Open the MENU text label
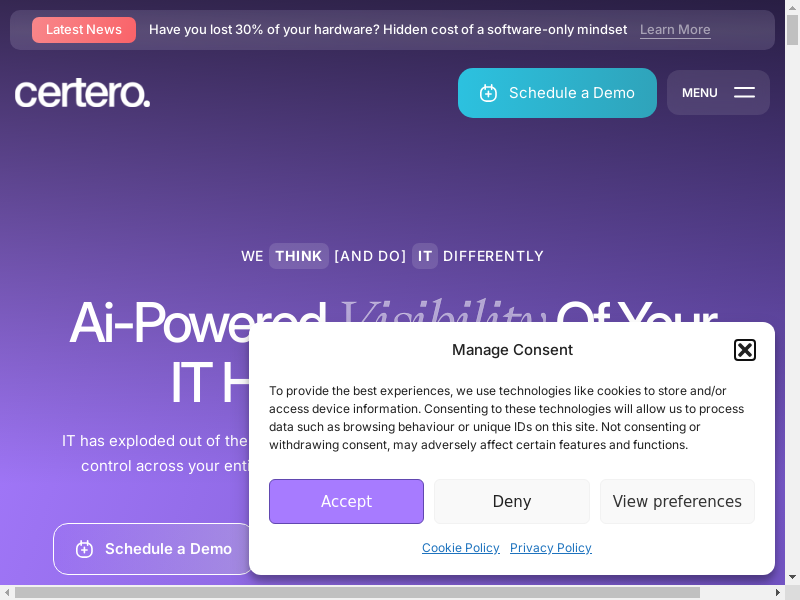 click(699, 93)
